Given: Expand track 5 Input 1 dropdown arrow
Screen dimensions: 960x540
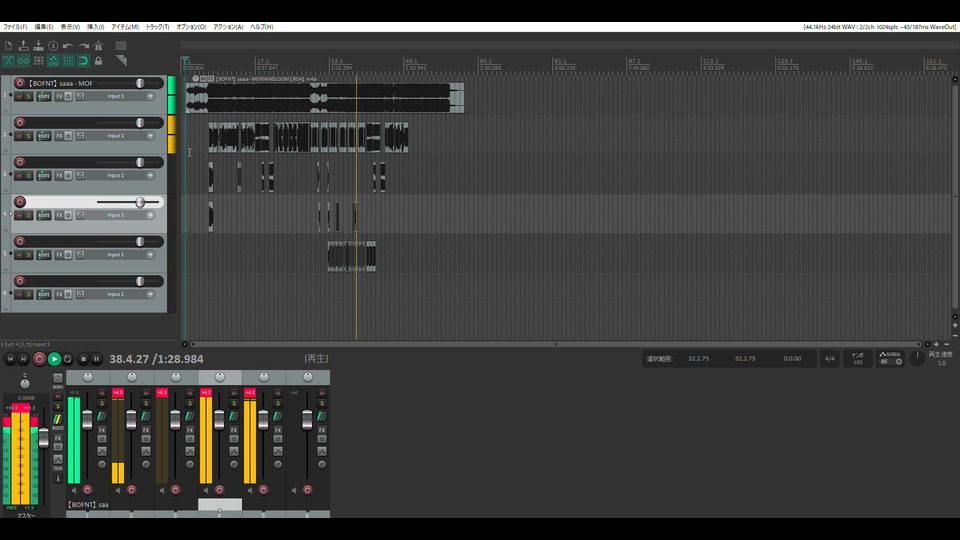Looking at the screenshot, I should (x=150, y=255).
